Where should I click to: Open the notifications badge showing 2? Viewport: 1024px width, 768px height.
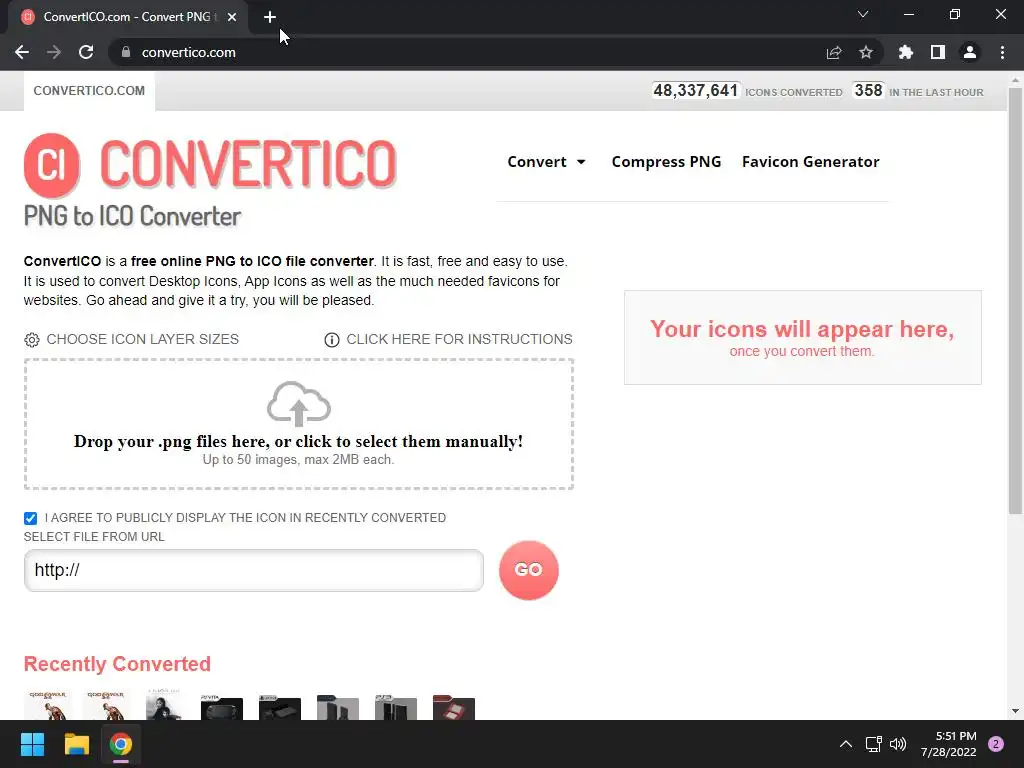(996, 744)
